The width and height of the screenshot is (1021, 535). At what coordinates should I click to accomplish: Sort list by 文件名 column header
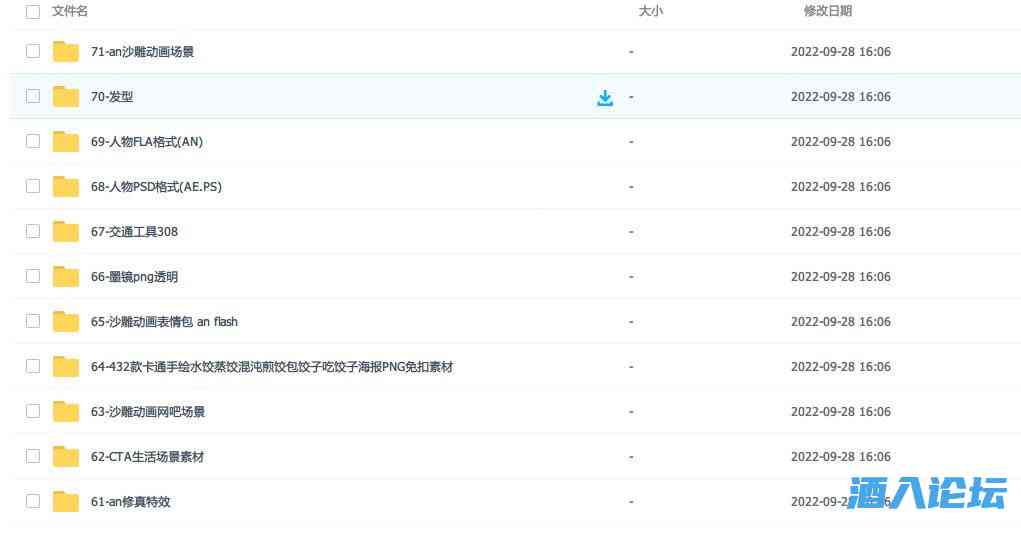click(70, 12)
